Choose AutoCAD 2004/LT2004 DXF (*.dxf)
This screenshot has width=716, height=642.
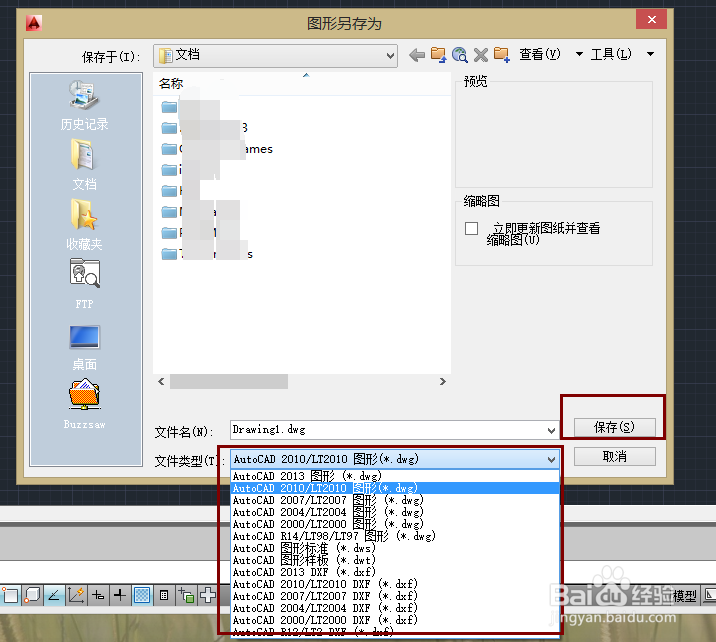(395, 608)
